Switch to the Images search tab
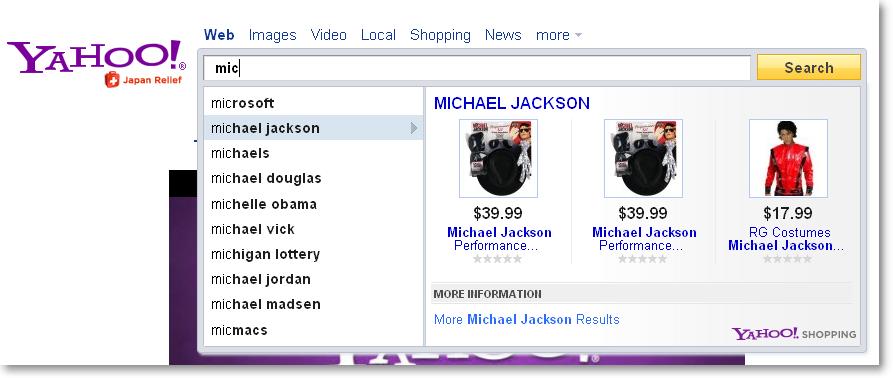Image resolution: width=893 pixels, height=378 pixels. tap(272, 35)
